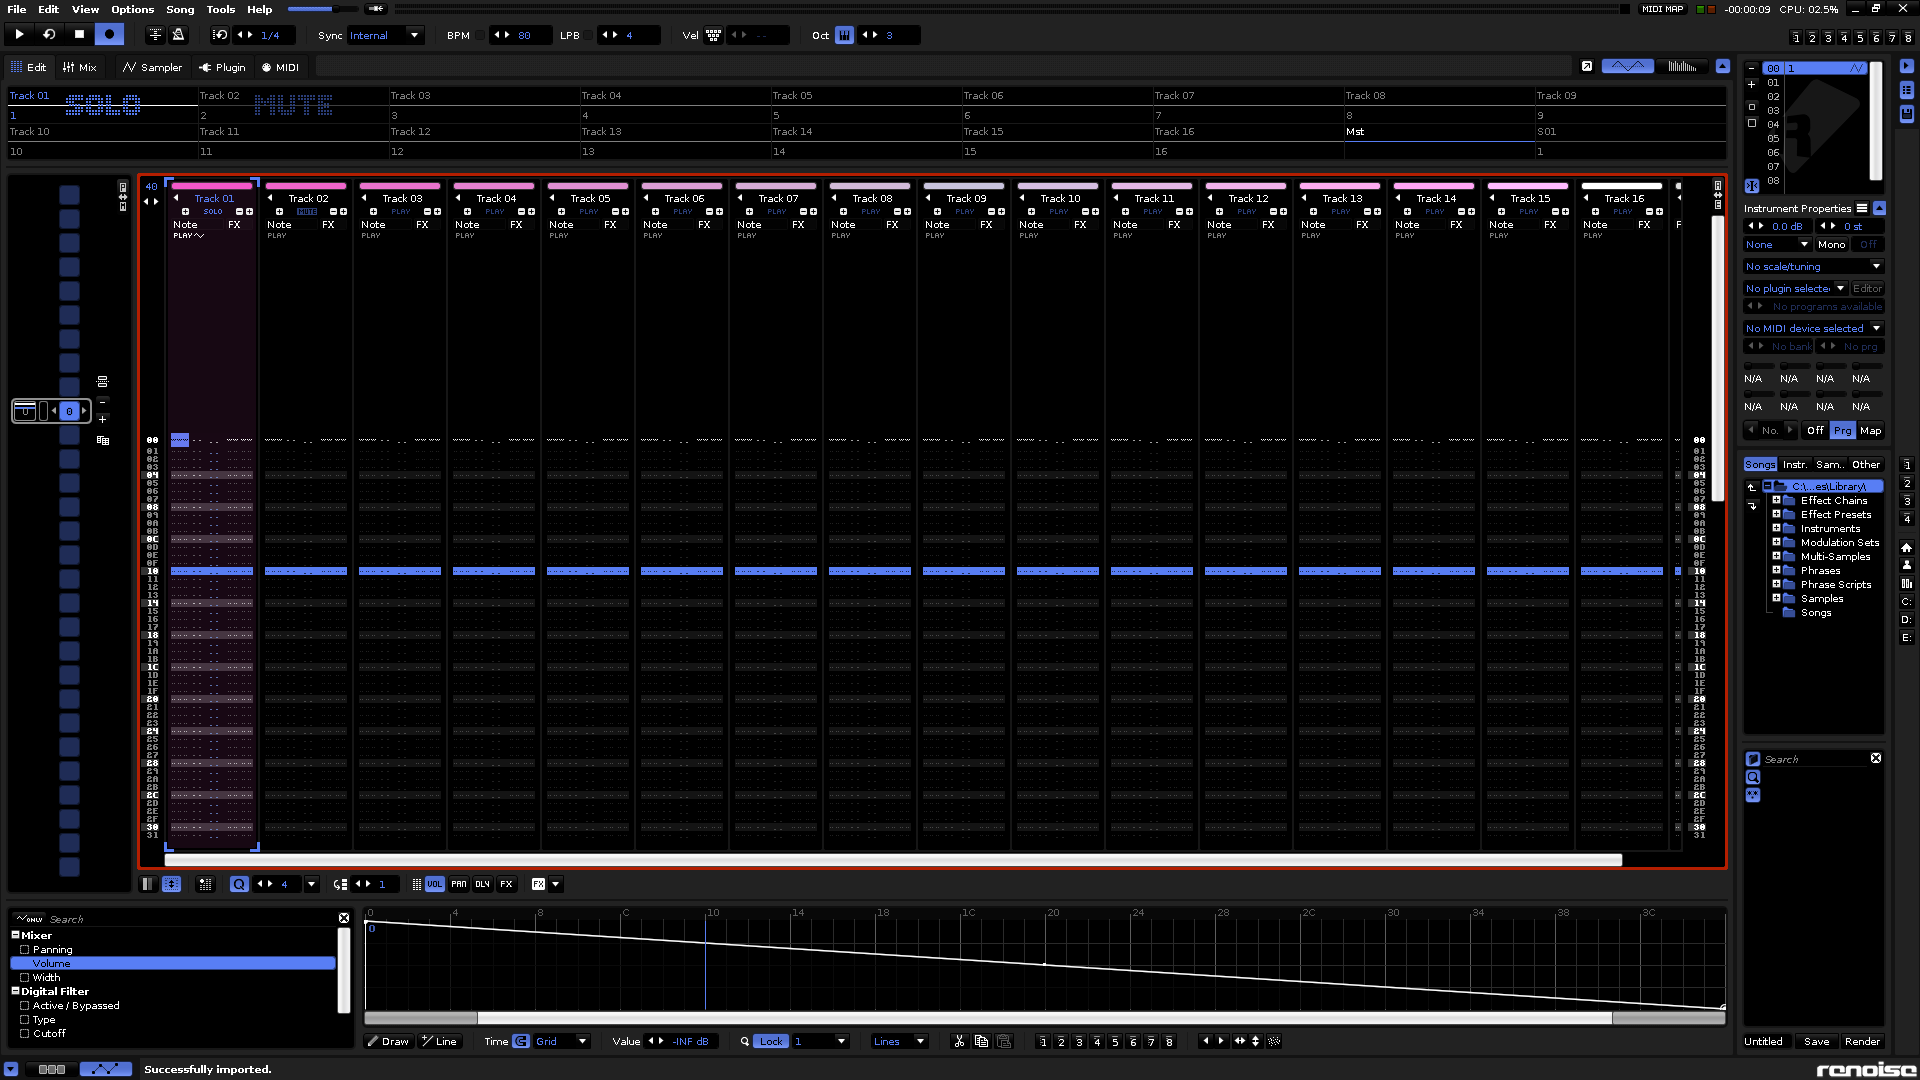Screen dimensions: 1920x1080
Task: Toggle Active / Bypassed checkbox
Action: (x=25, y=1006)
